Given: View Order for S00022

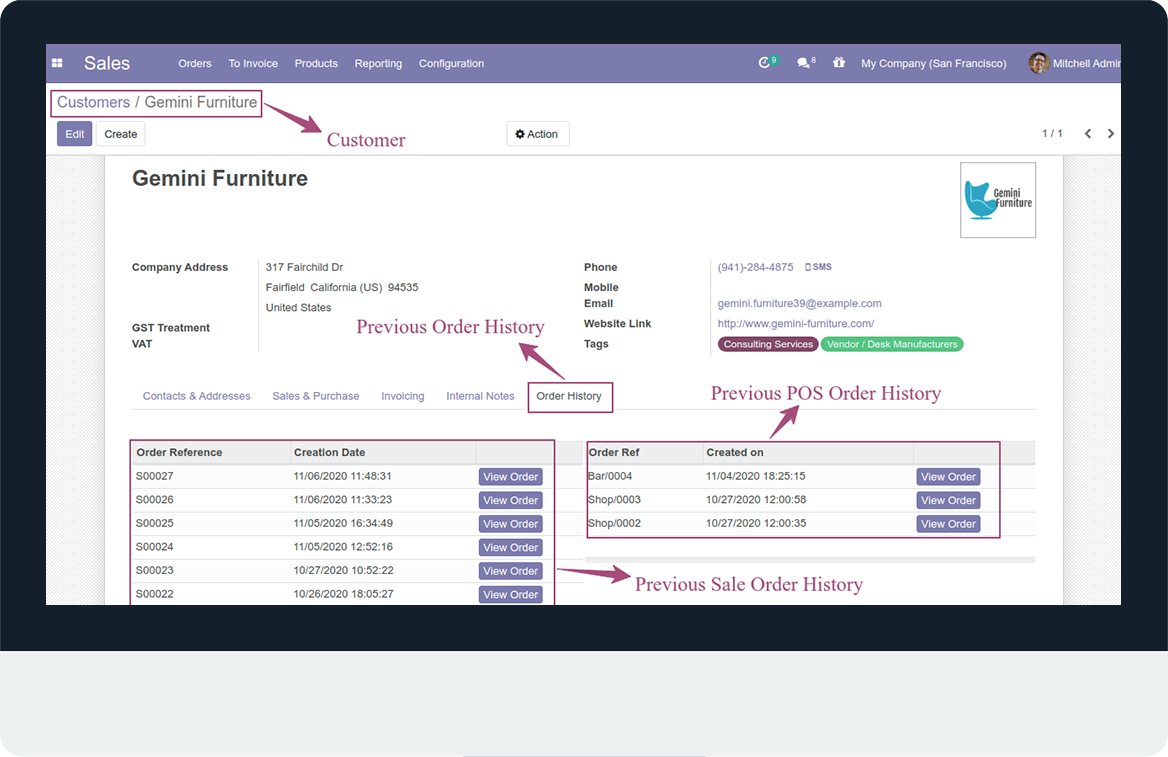Looking at the screenshot, I should point(510,595).
